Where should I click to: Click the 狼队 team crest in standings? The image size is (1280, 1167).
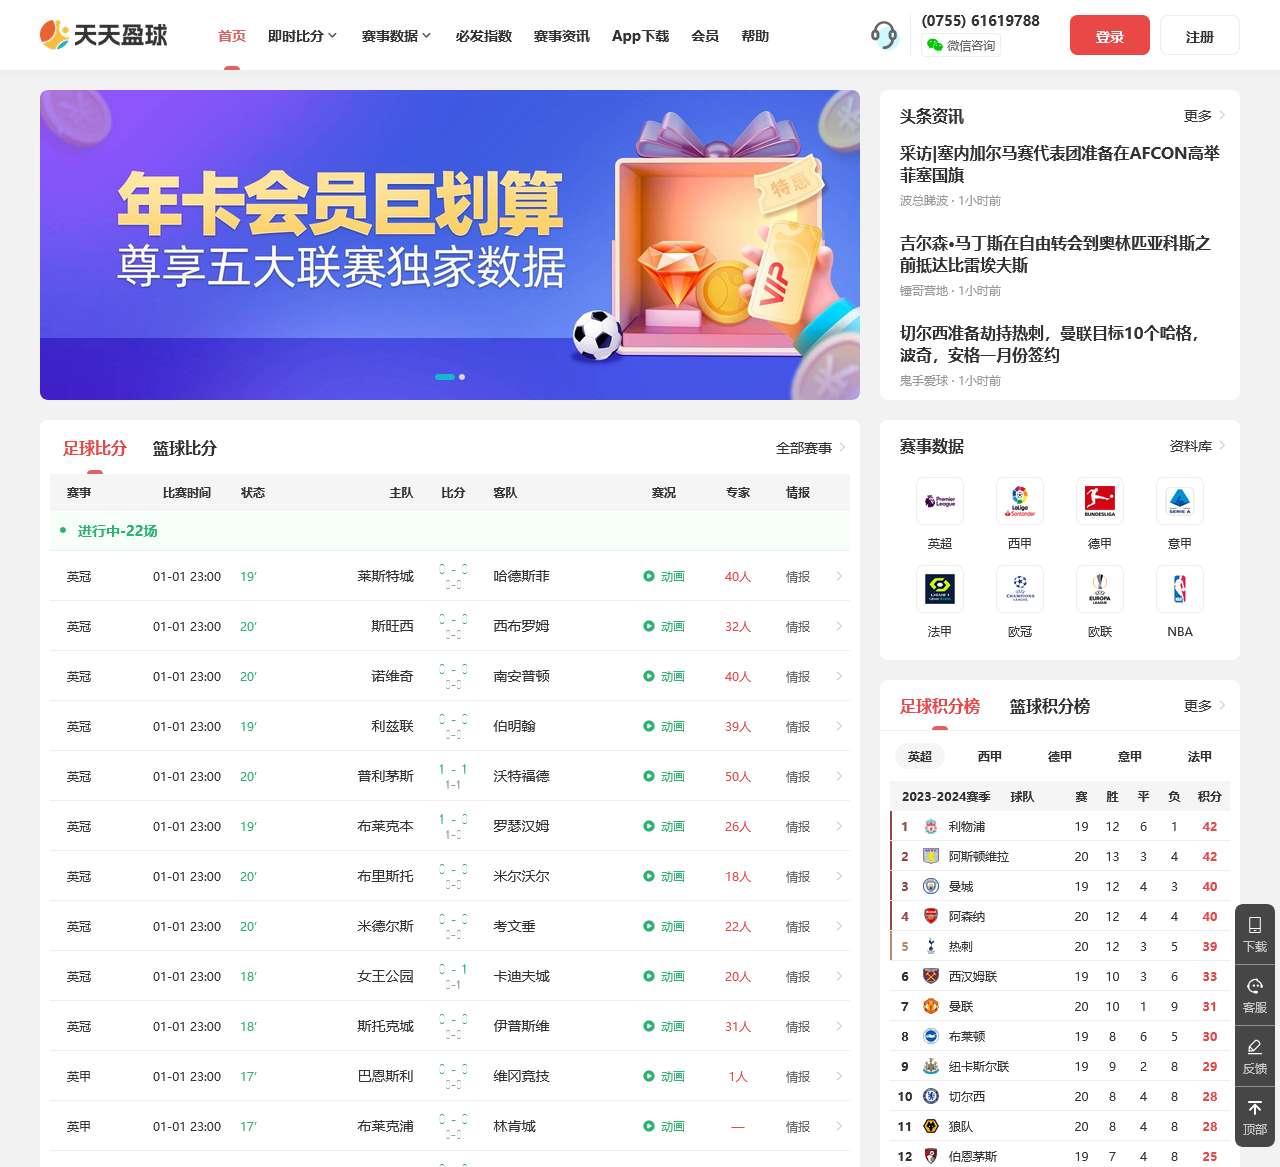click(931, 1126)
